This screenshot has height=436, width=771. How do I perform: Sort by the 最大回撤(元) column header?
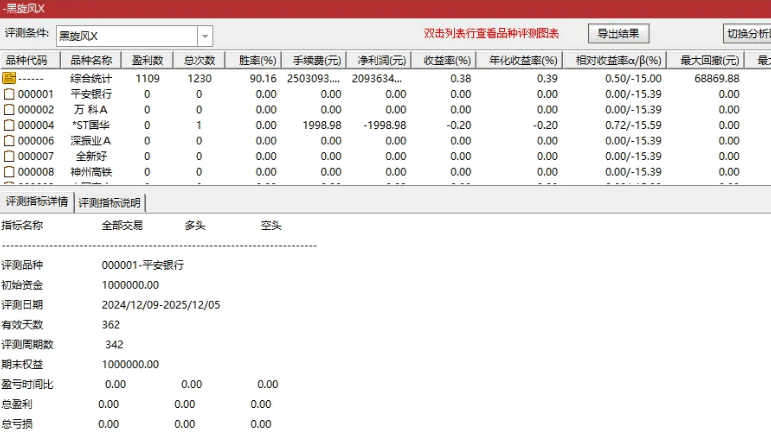706,60
